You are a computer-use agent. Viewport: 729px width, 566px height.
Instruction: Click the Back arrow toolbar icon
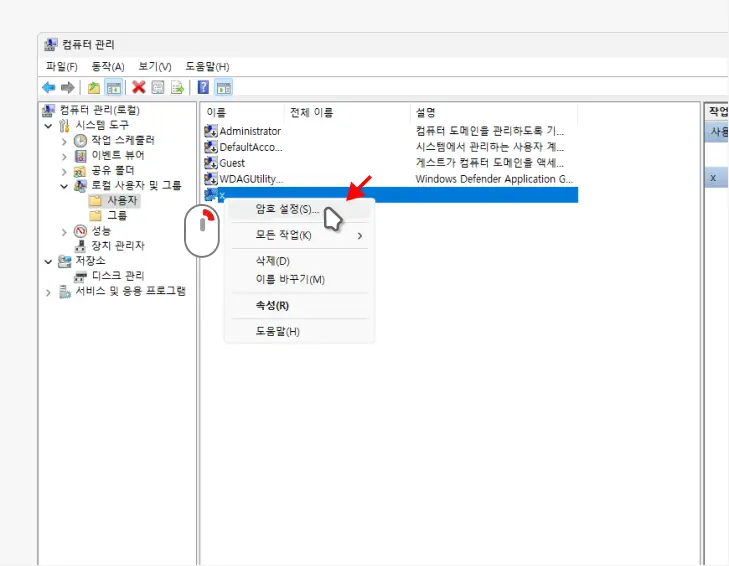(49, 87)
